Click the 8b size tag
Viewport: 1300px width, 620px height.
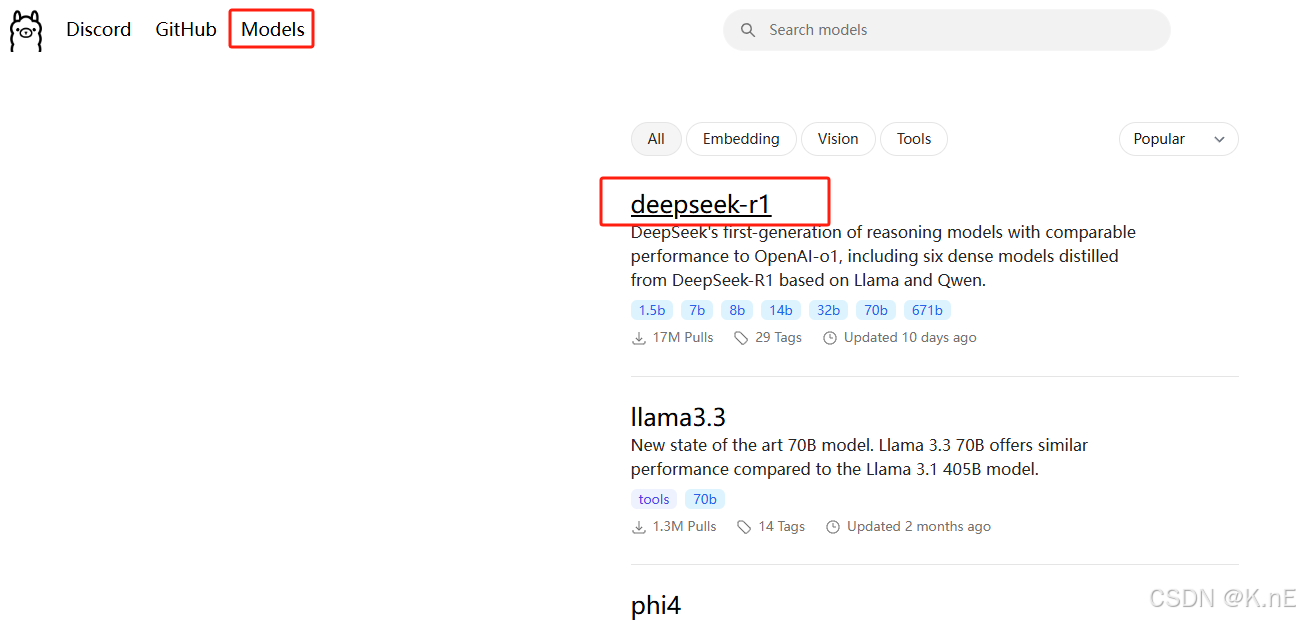coord(737,310)
